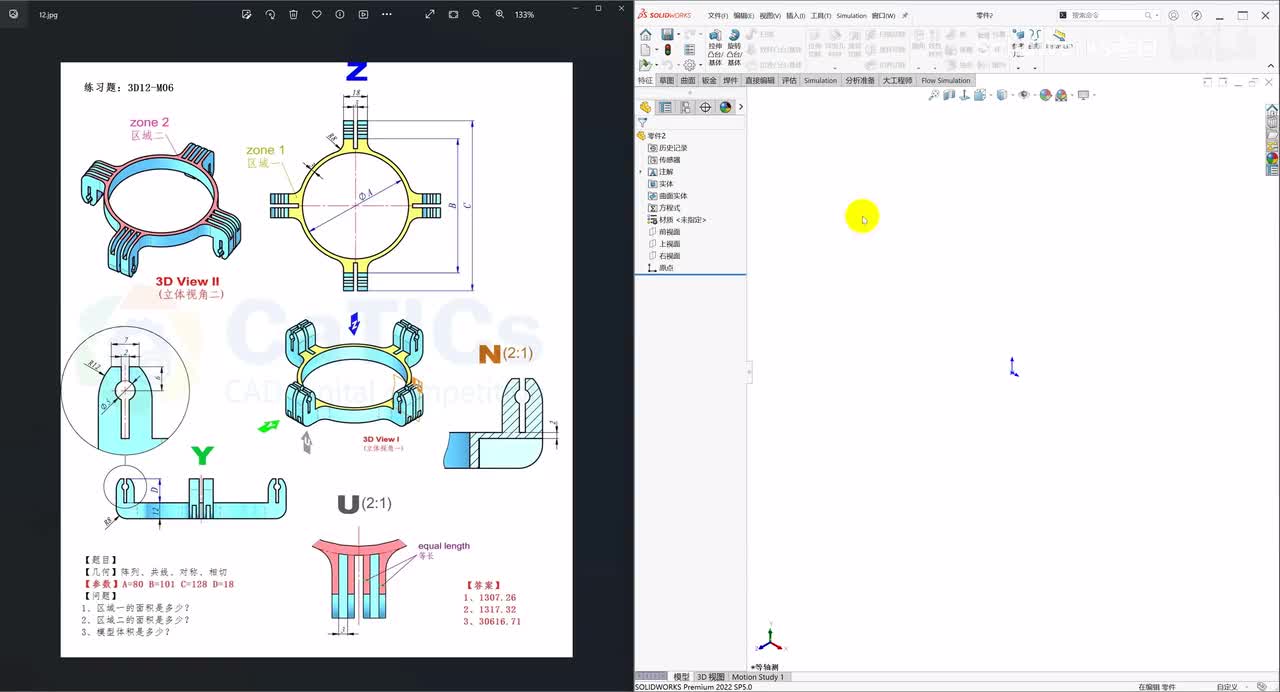Image resolution: width=1280 pixels, height=692 pixels.
Task: Click the SolidWorks Home icon
Action: [645, 34]
